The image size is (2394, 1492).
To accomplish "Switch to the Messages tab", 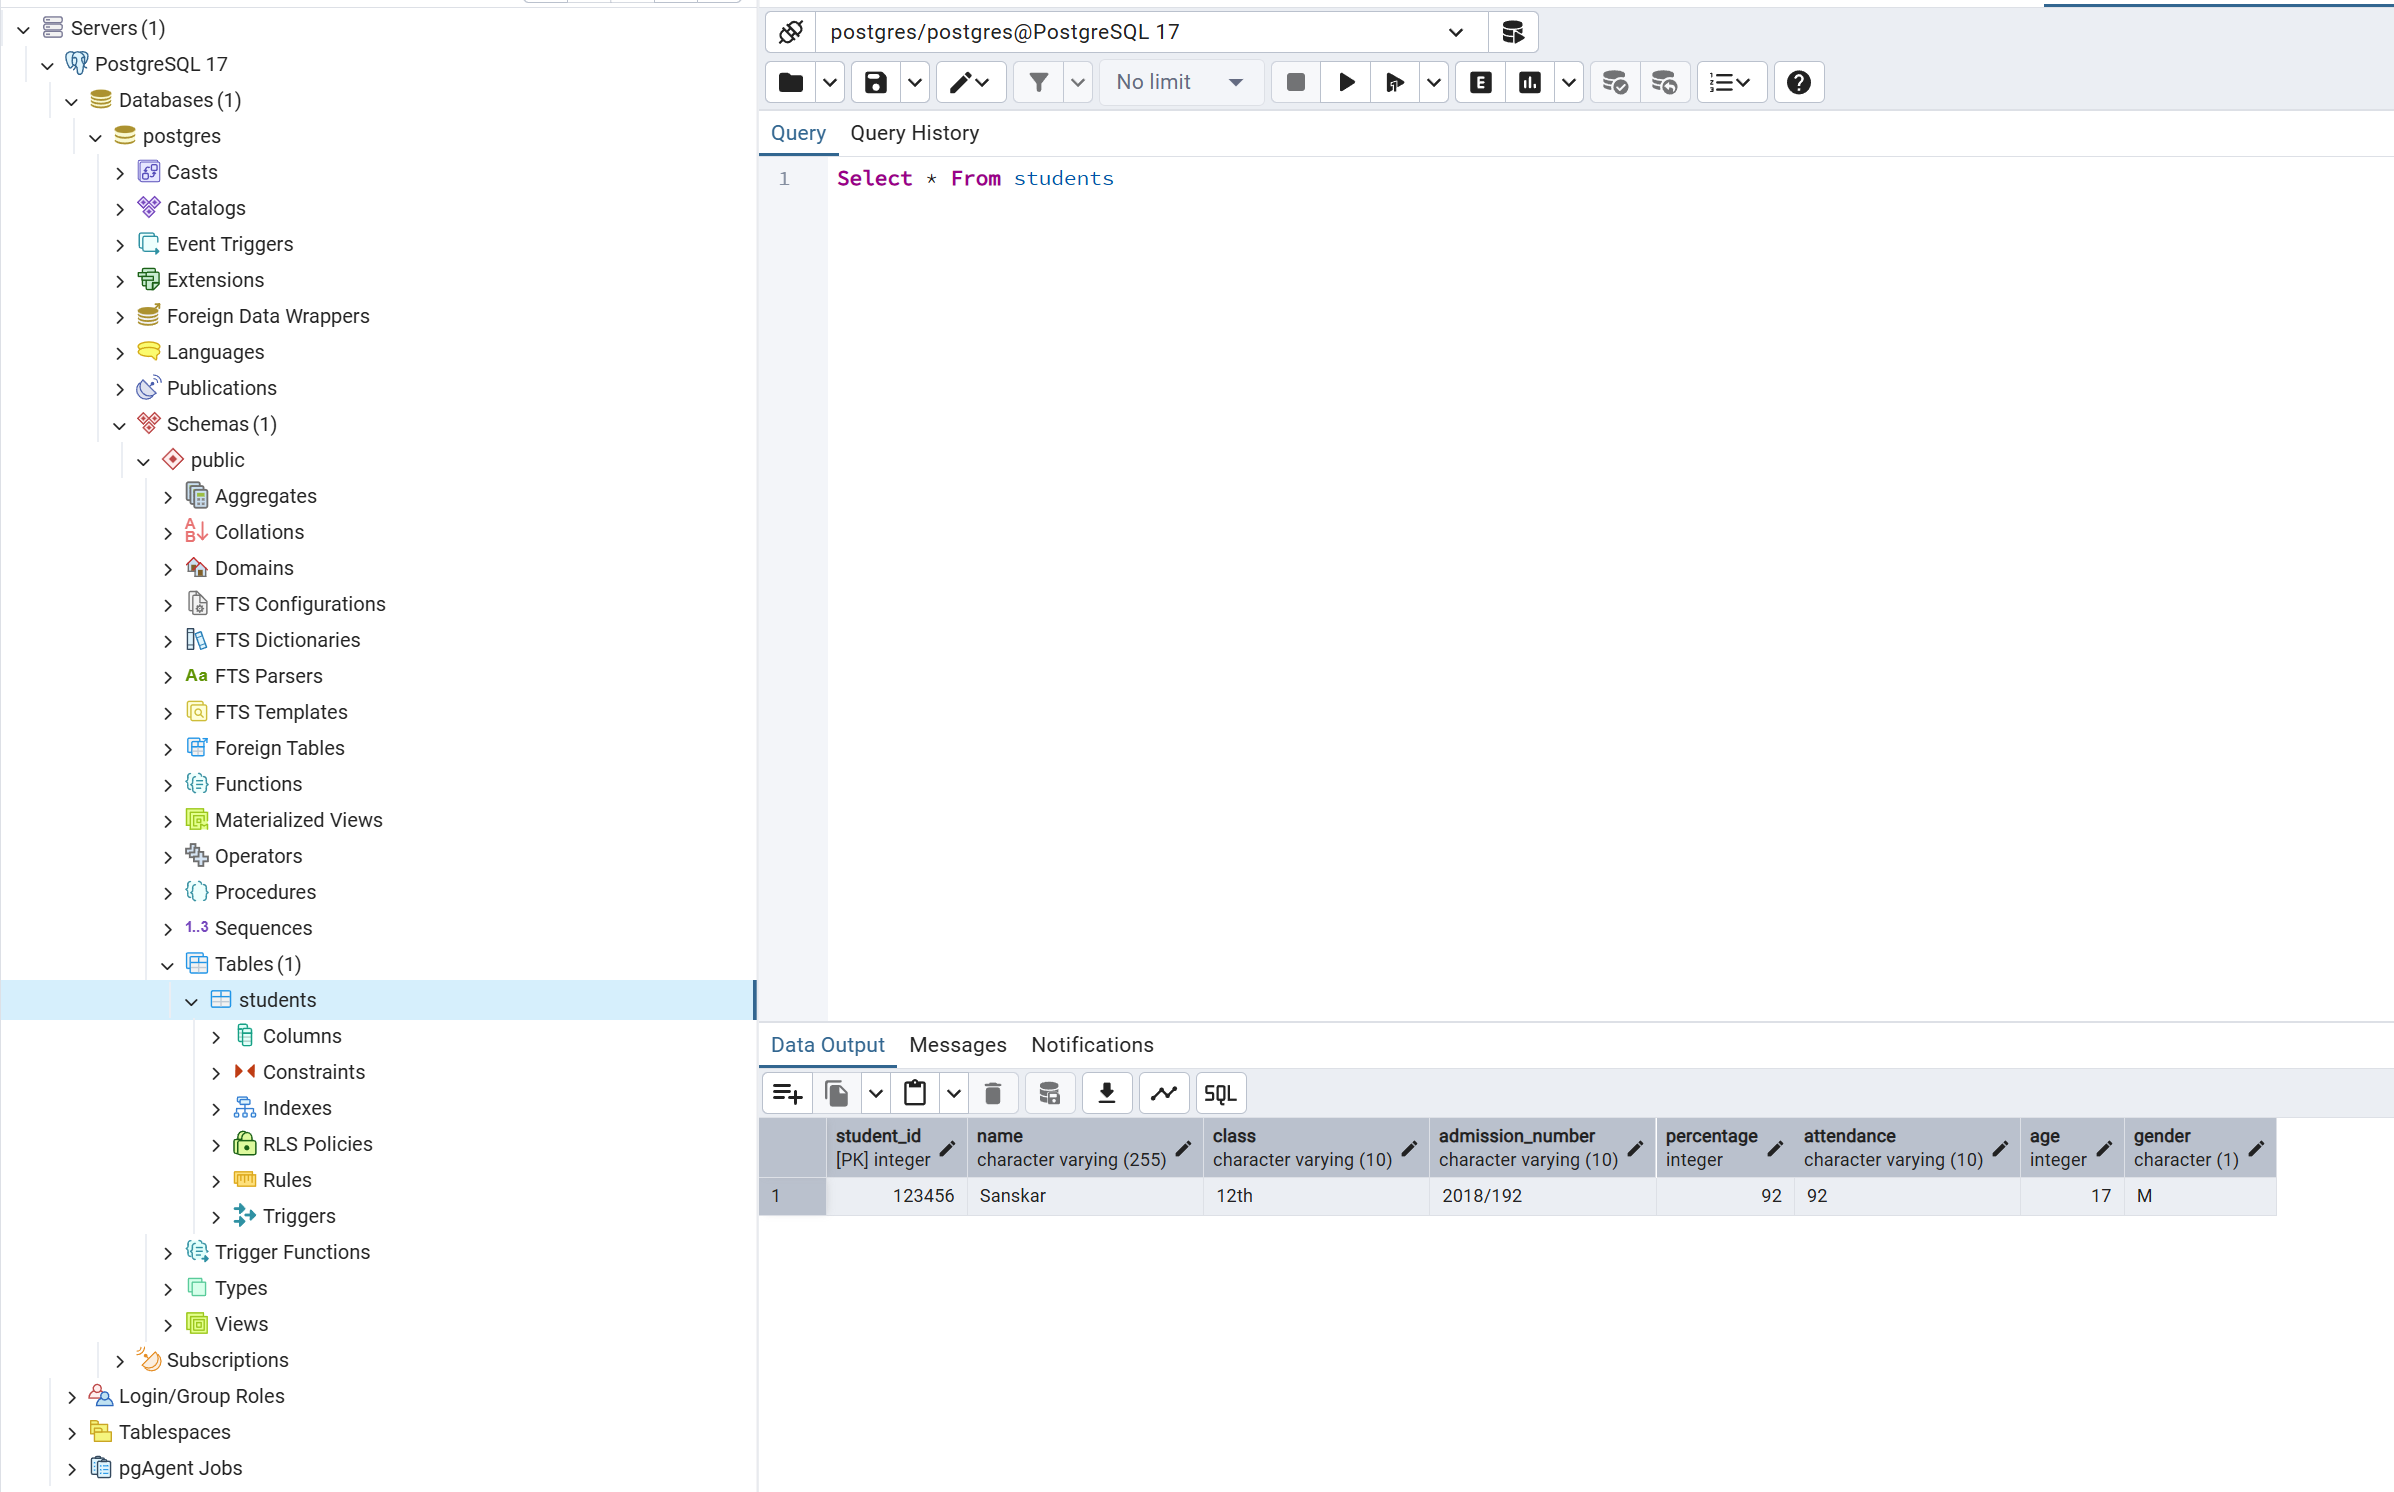I will click(x=957, y=1045).
